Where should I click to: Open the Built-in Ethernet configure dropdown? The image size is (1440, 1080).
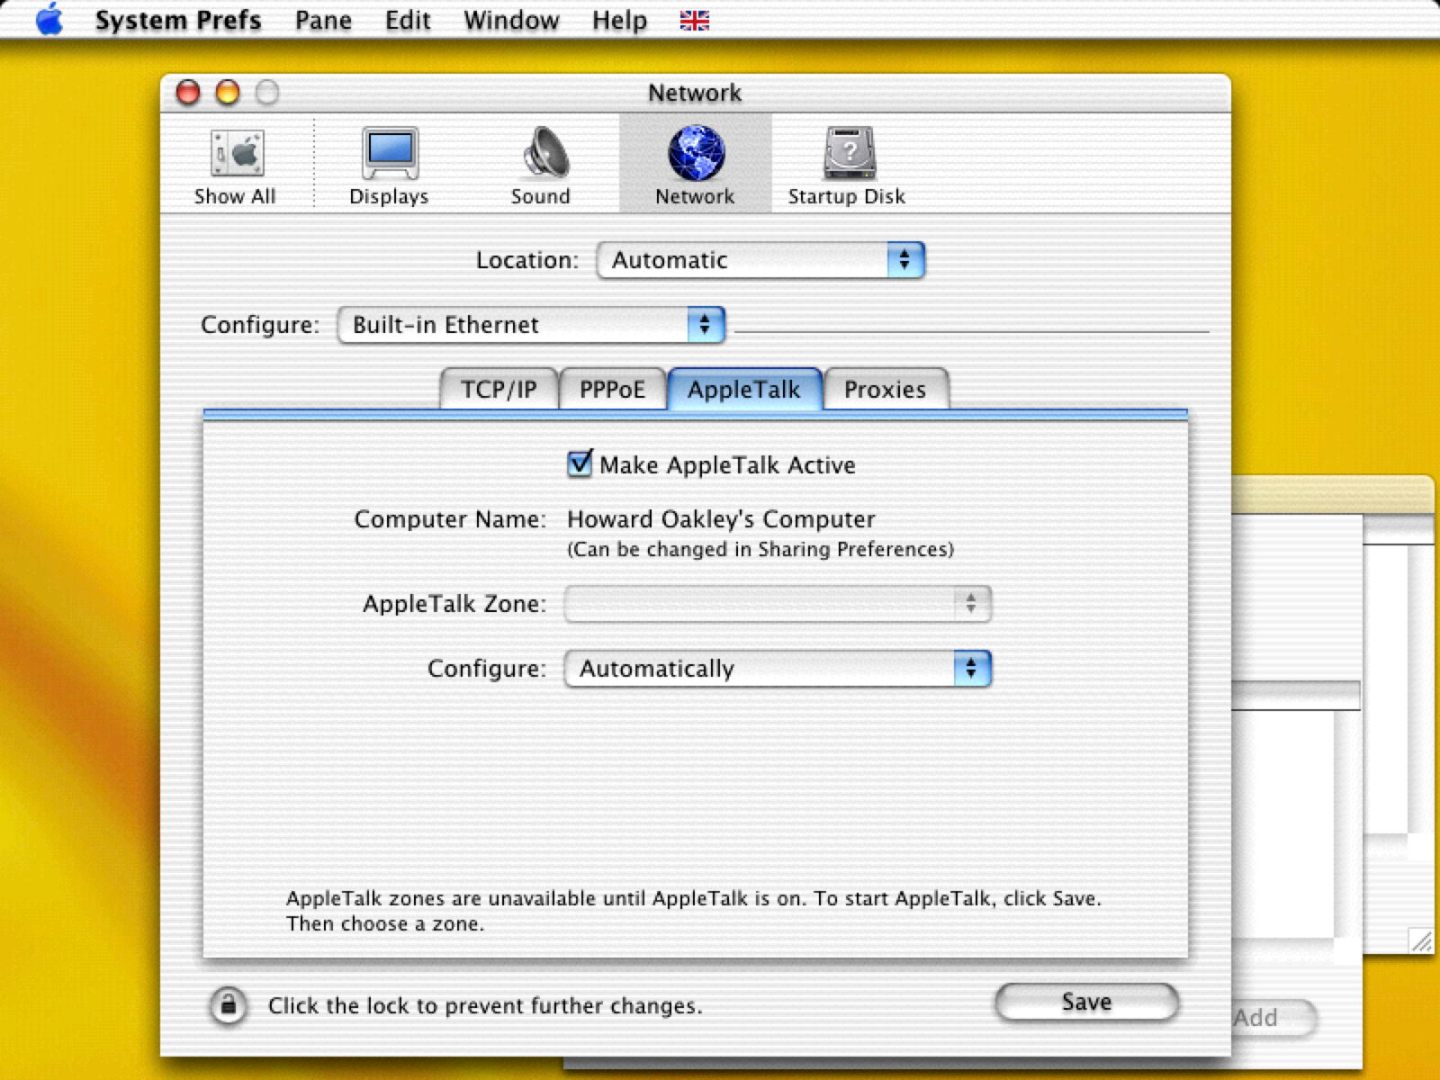click(531, 325)
